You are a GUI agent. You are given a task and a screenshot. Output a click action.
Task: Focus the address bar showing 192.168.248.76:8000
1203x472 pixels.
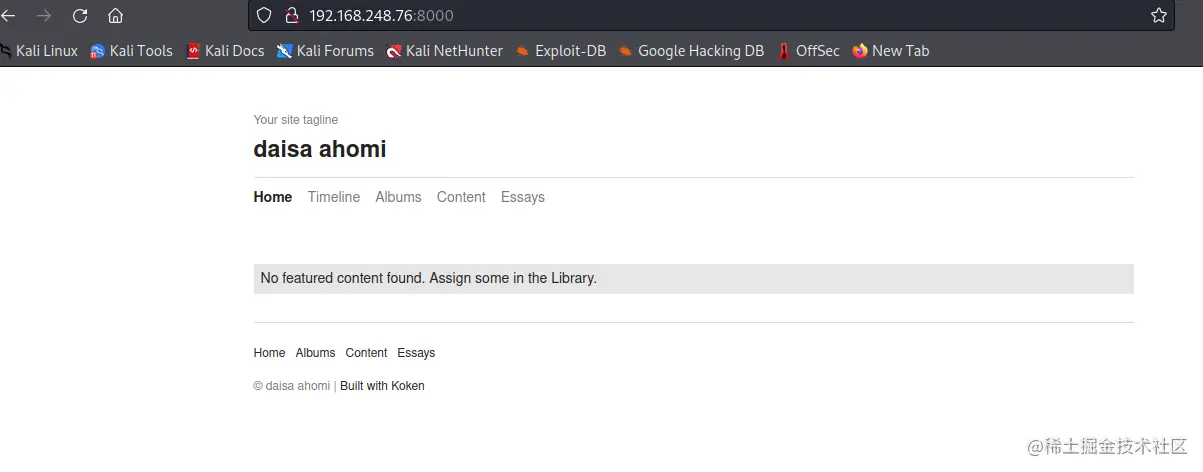pyautogui.click(x=711, y=15)
